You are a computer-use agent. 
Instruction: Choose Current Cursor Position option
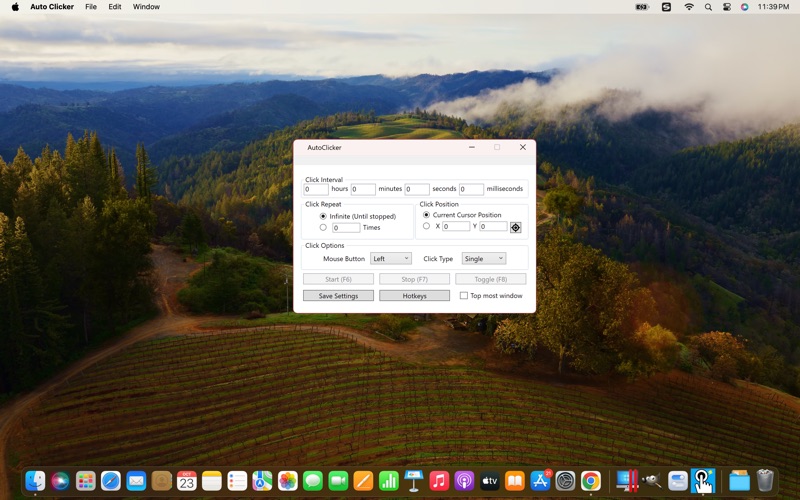427,215
